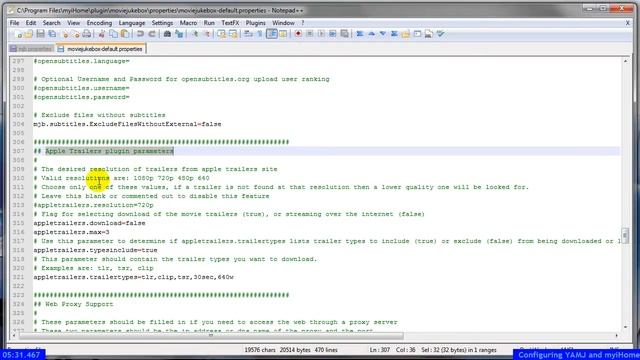Click line "#opensubtitles.username="
640x360 pixels.
coord(81,88)
